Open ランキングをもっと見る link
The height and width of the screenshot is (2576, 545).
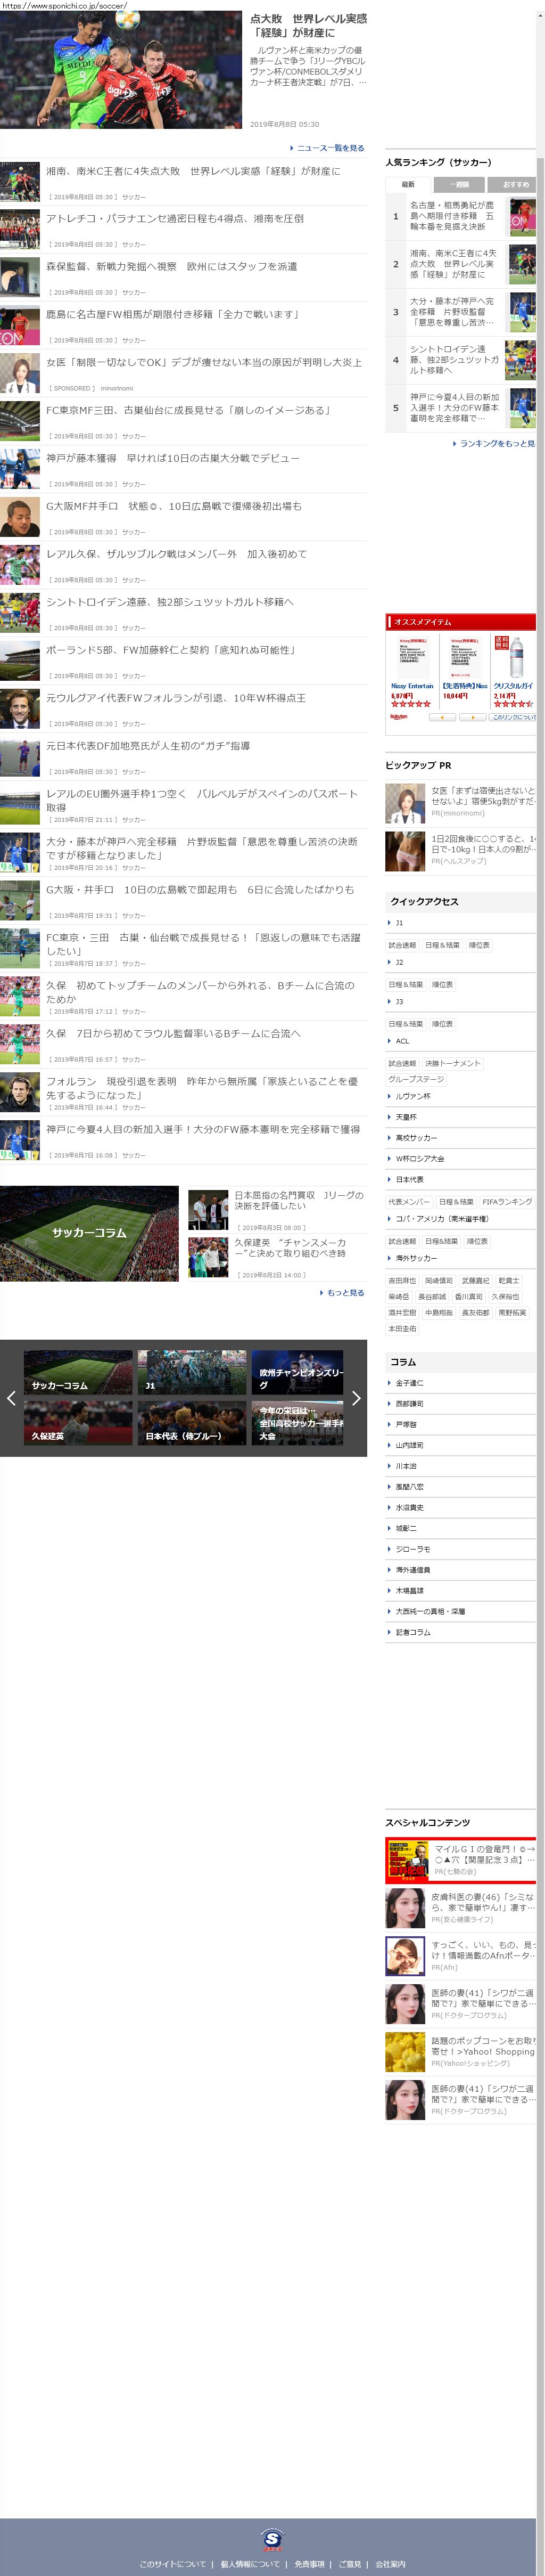[496, 443]
